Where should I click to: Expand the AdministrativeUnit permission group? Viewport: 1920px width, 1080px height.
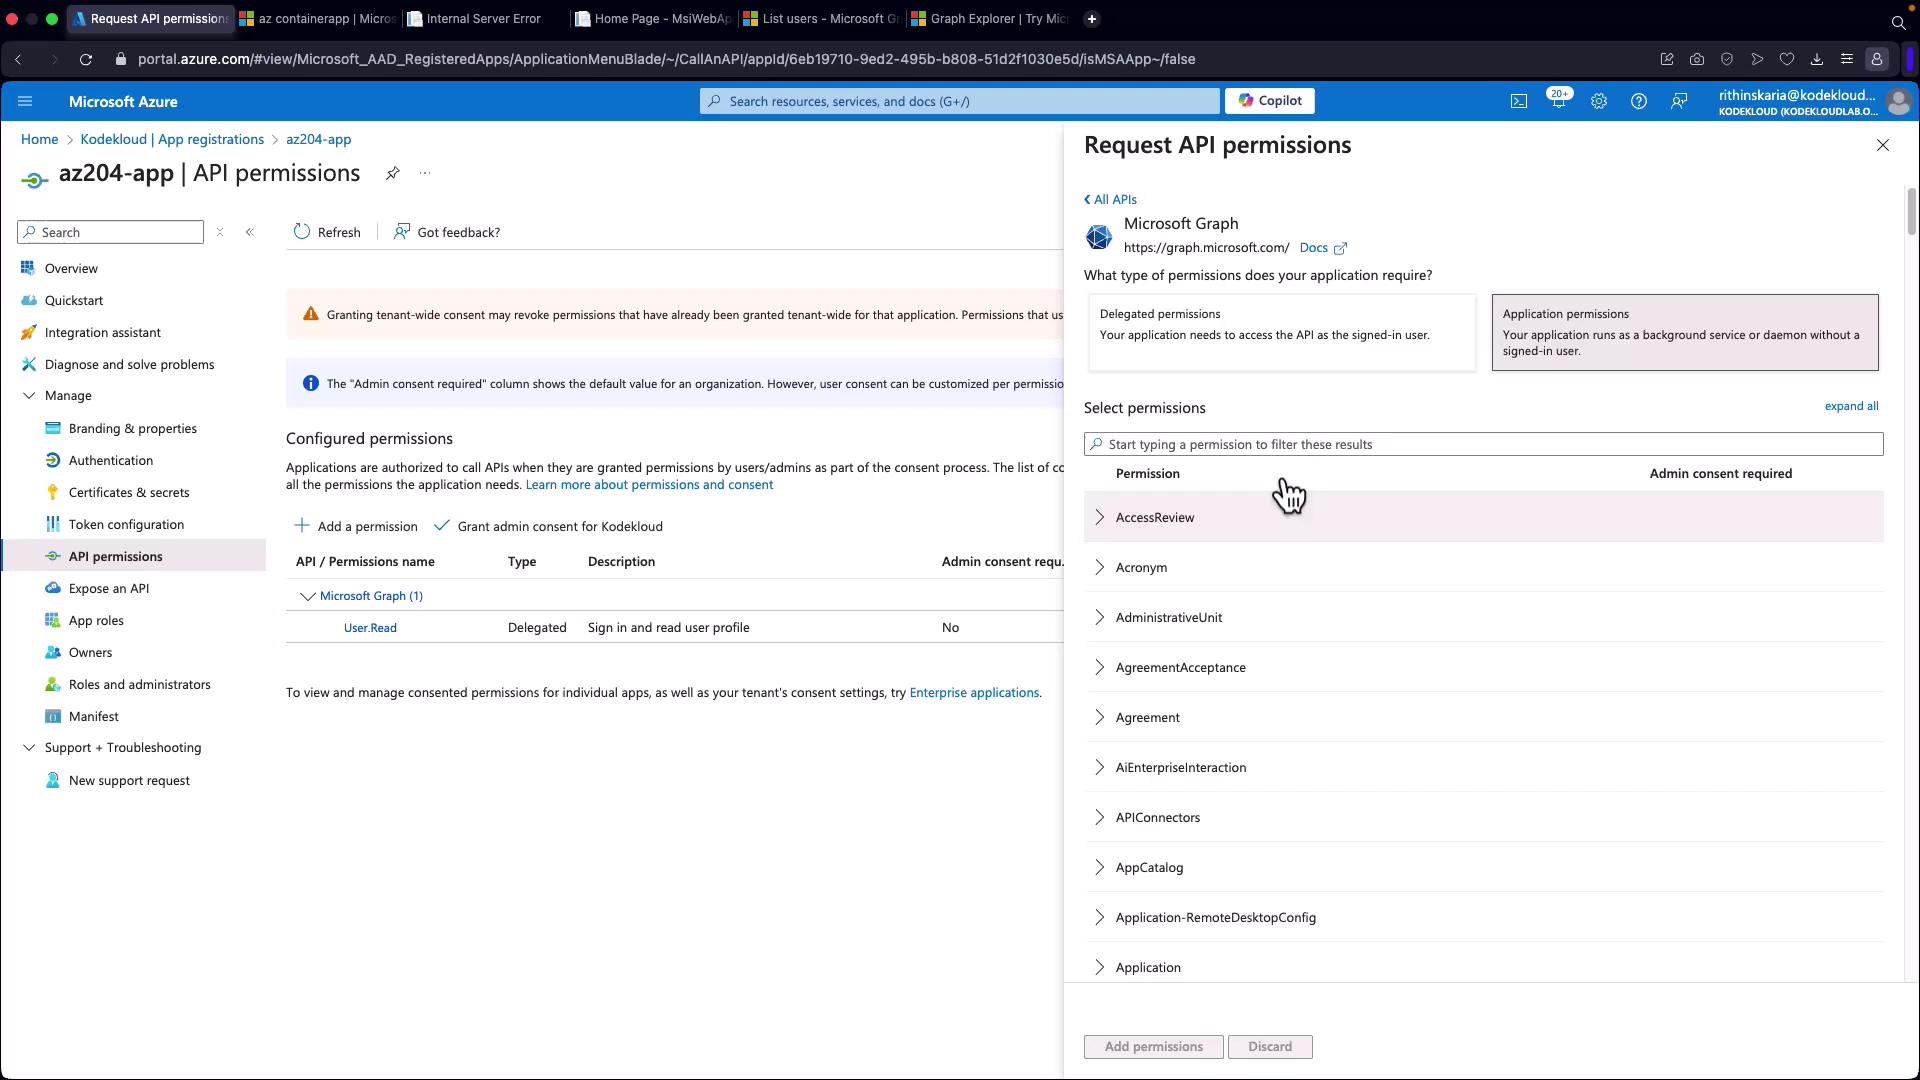pyautogui.click(x=1100, y=617)
